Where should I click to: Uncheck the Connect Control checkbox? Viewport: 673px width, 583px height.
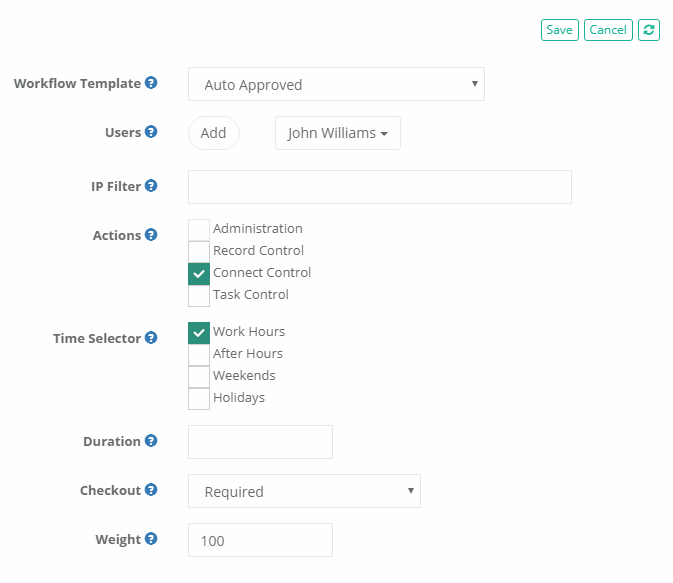coord(199,273)
